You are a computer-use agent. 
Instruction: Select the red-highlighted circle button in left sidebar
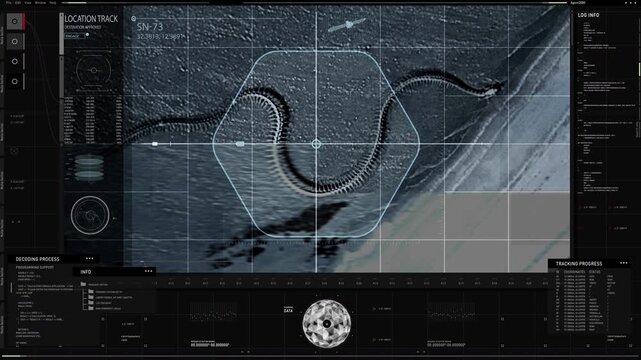15,21
